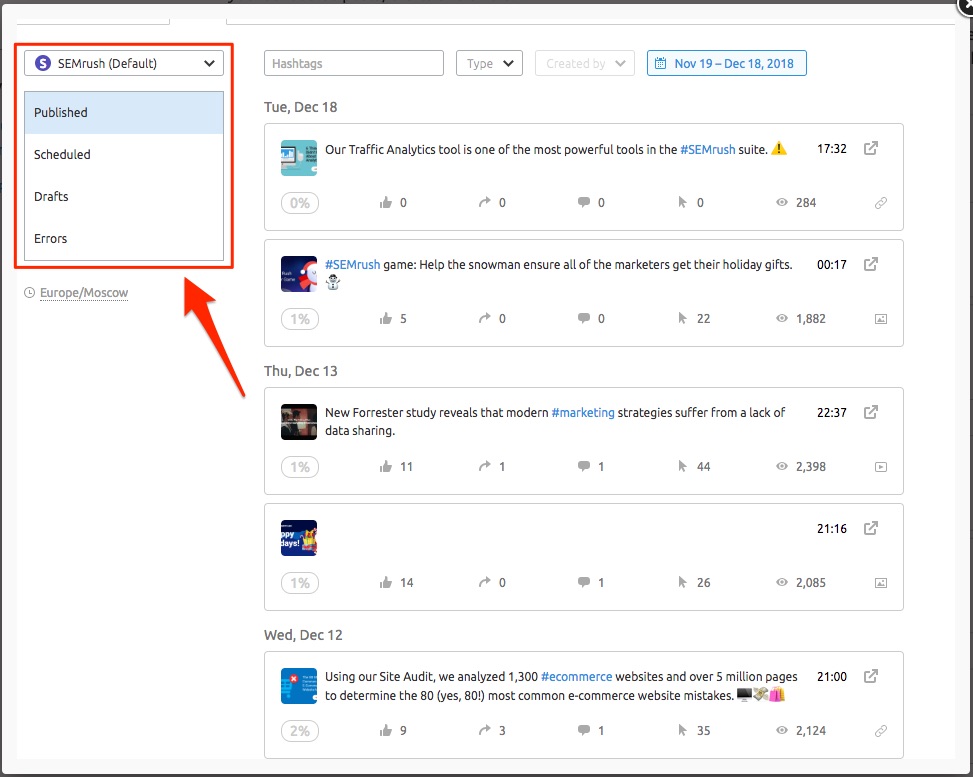This screenshot has width=973, height=777.
Task: Click the 22:37 post time
Action: (x=832, y=413)
